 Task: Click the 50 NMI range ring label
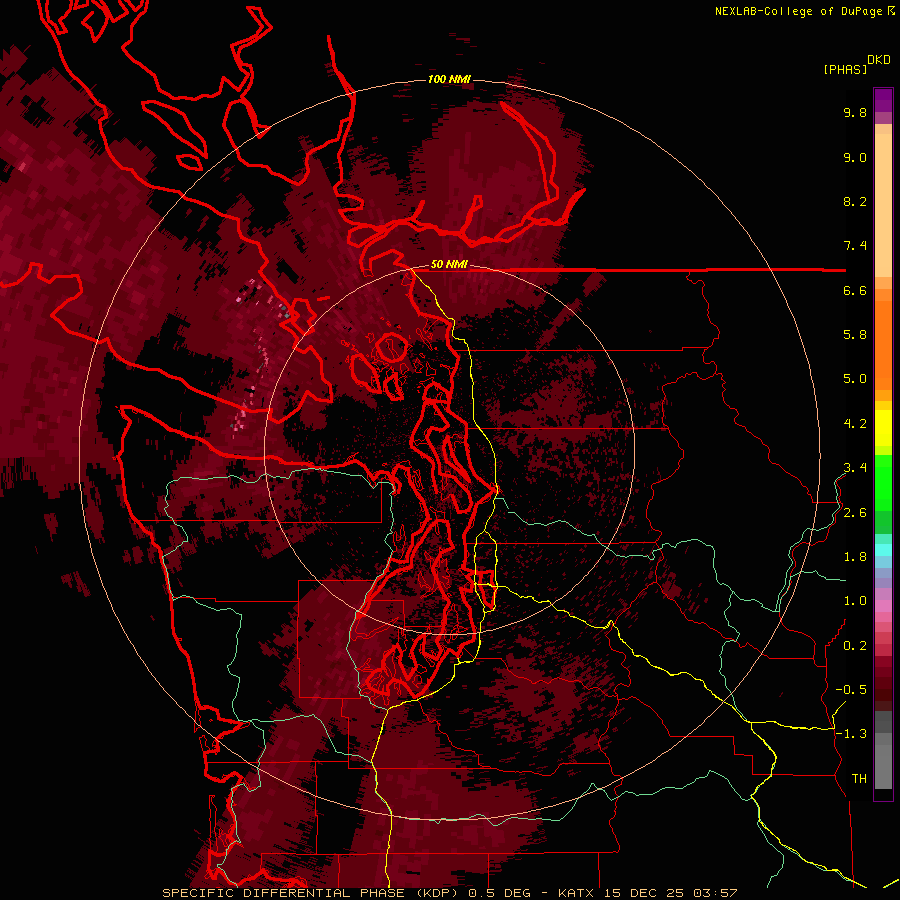point(449,265)
